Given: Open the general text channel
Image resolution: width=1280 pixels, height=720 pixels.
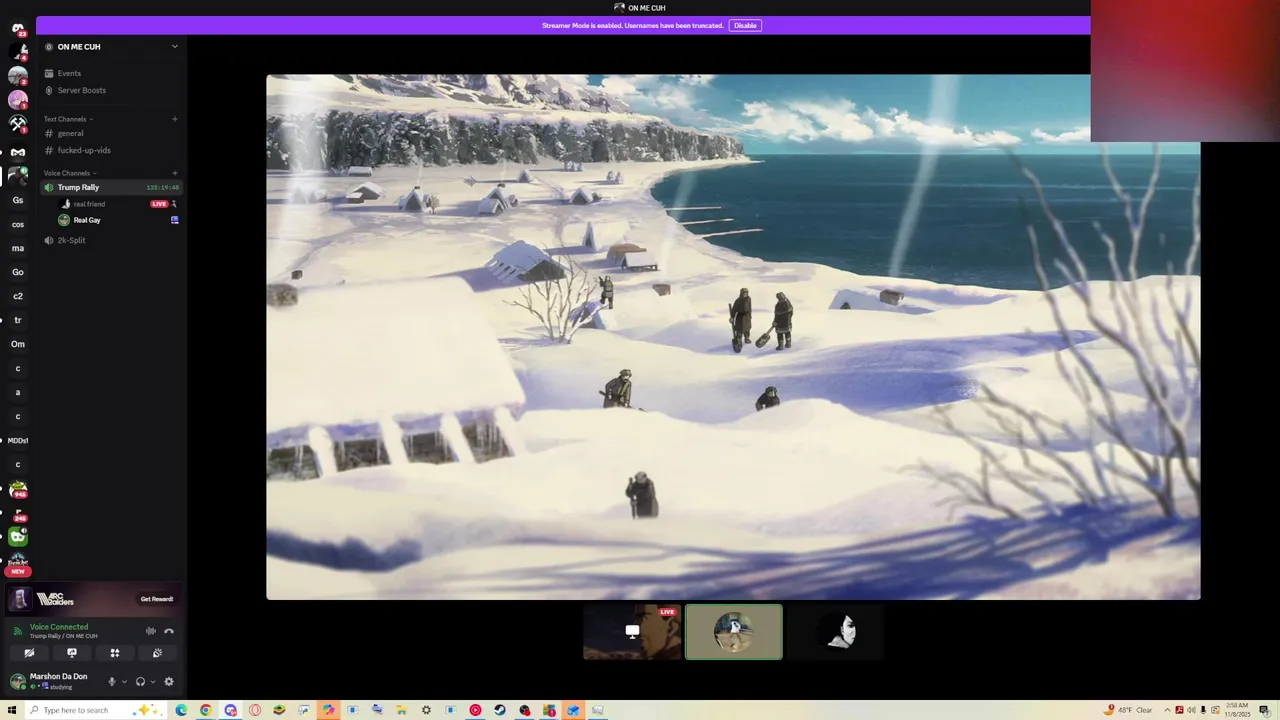Looking at the screenshot, I should [x=111, y=133].
